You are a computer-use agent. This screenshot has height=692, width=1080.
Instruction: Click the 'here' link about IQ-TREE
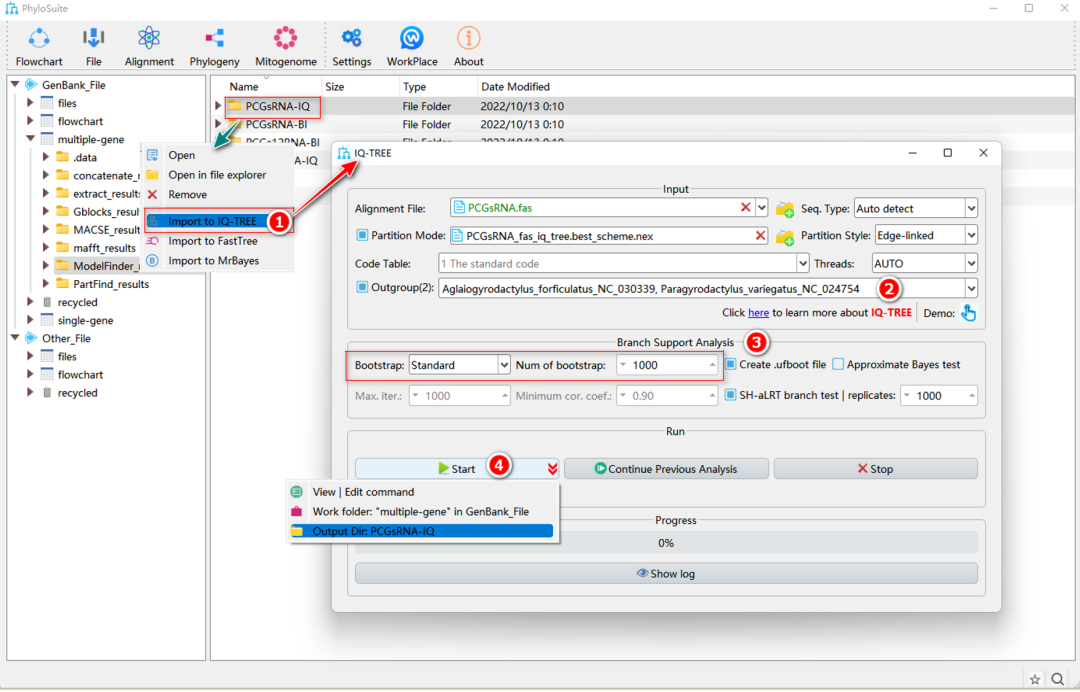[758, 313]
